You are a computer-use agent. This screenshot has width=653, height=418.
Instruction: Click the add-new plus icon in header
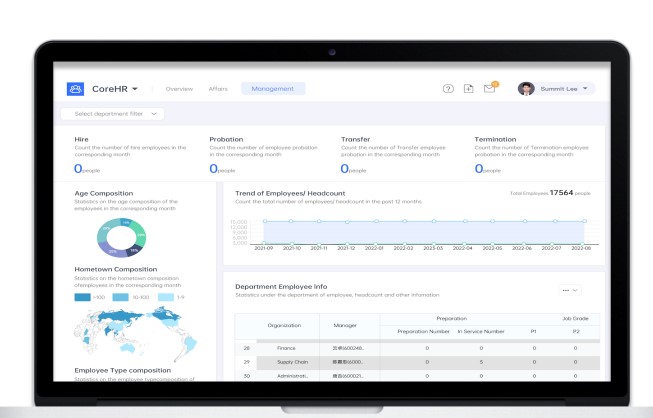coord(469,89)
